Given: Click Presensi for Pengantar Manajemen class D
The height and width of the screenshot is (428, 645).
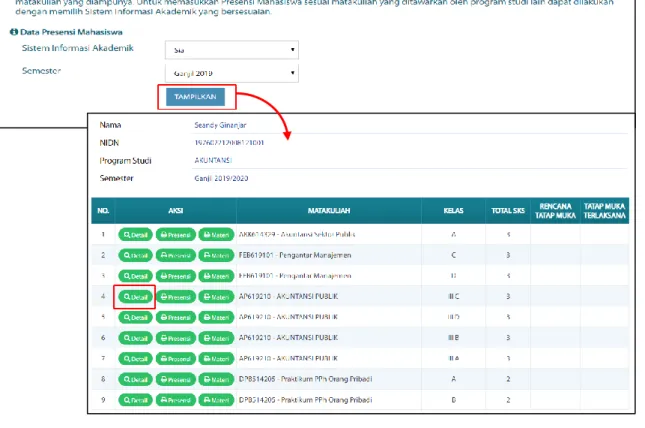Looking at the screenshot, I should pyautogui.click(x=176, y=276).
